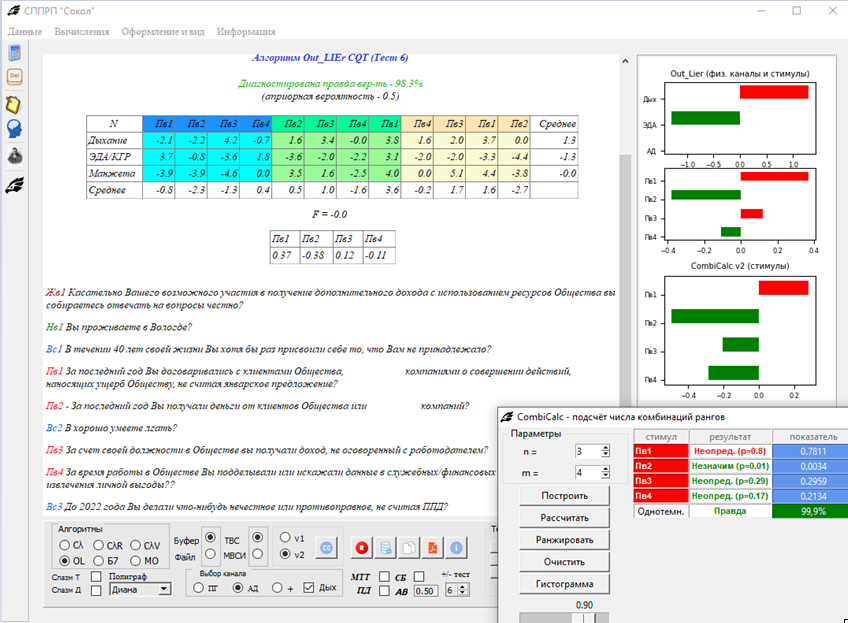Enable the Спазм Т checkbox

pos(96,577)
